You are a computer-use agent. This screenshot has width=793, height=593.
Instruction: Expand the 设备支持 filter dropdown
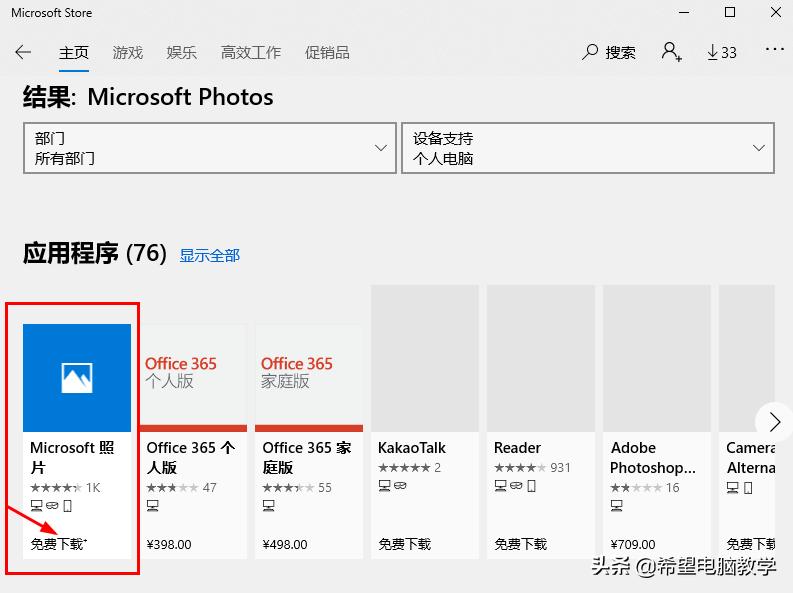(588, 148)
